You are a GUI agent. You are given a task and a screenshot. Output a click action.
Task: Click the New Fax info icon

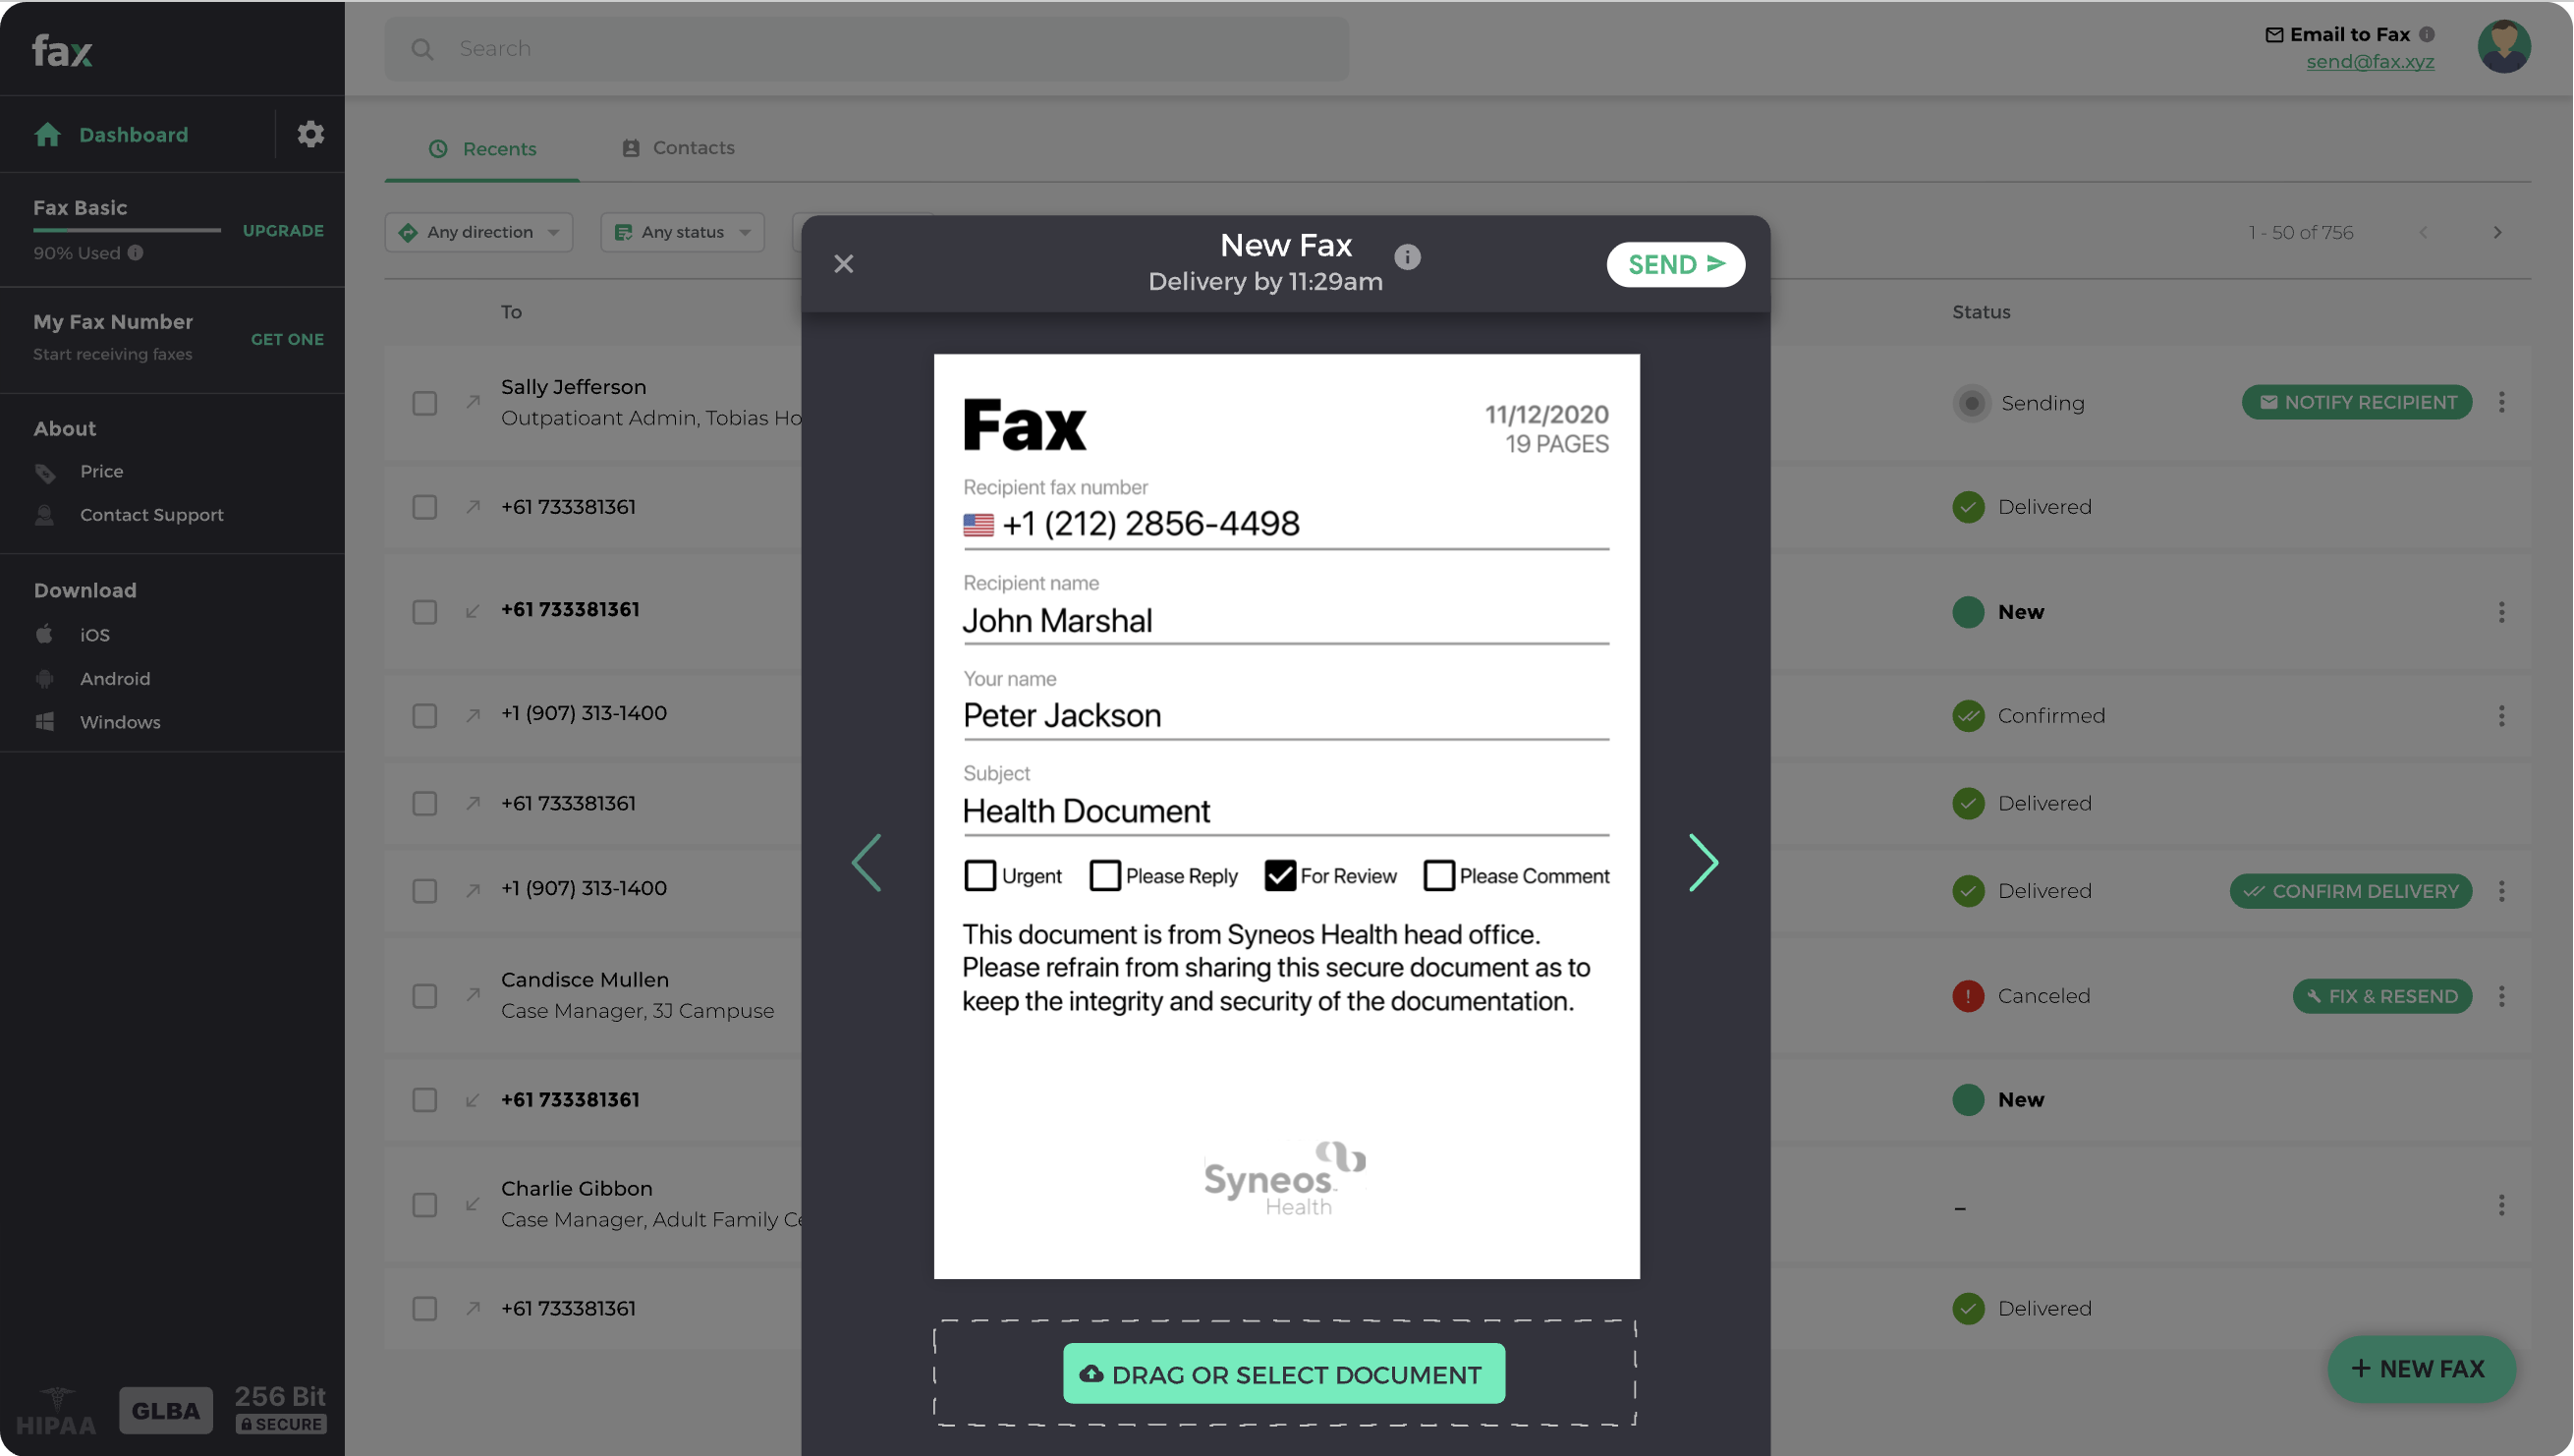pyautogui.click(x=1406, y=257)
